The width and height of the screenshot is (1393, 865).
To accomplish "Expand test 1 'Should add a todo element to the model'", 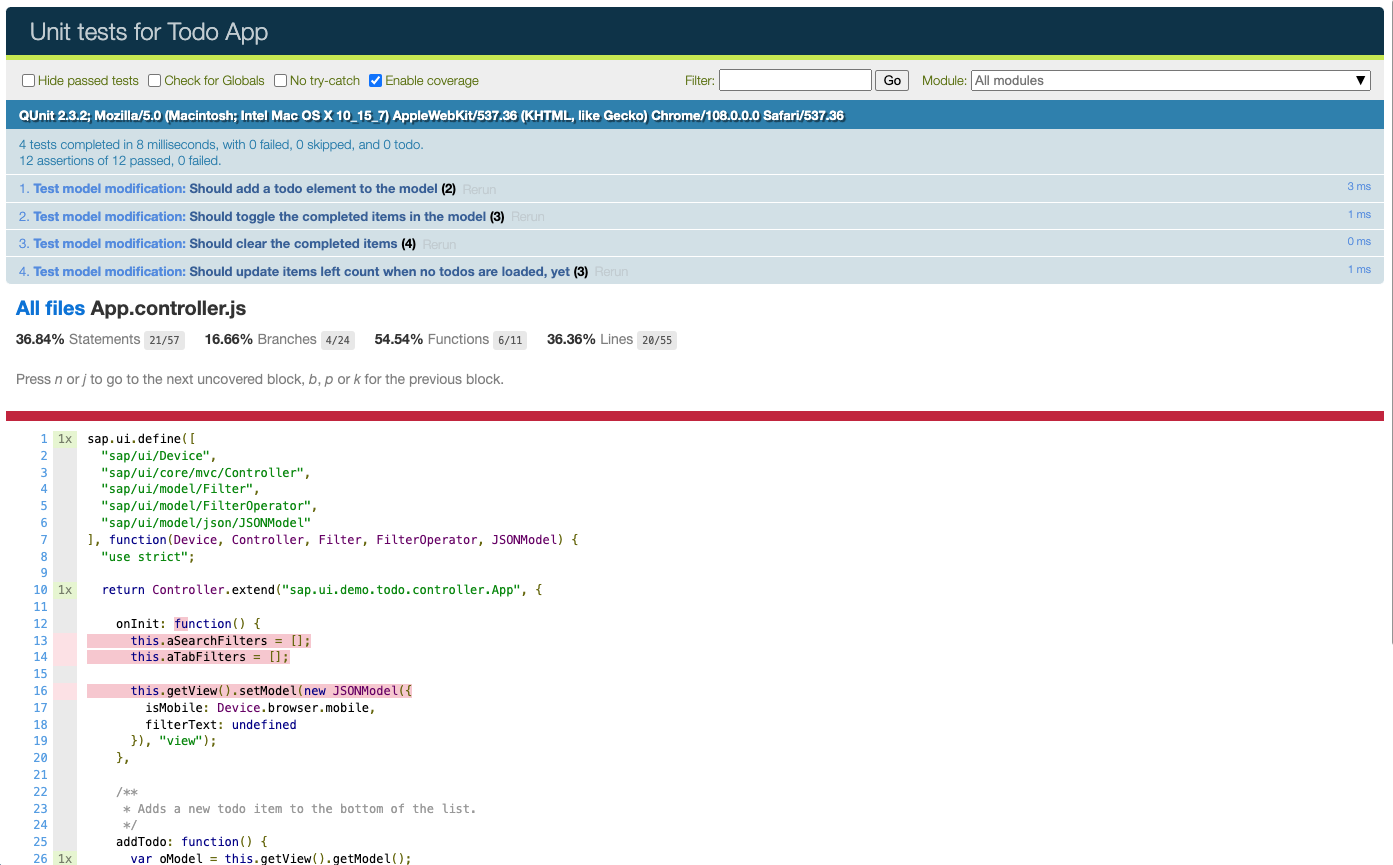I will (313, 188).
